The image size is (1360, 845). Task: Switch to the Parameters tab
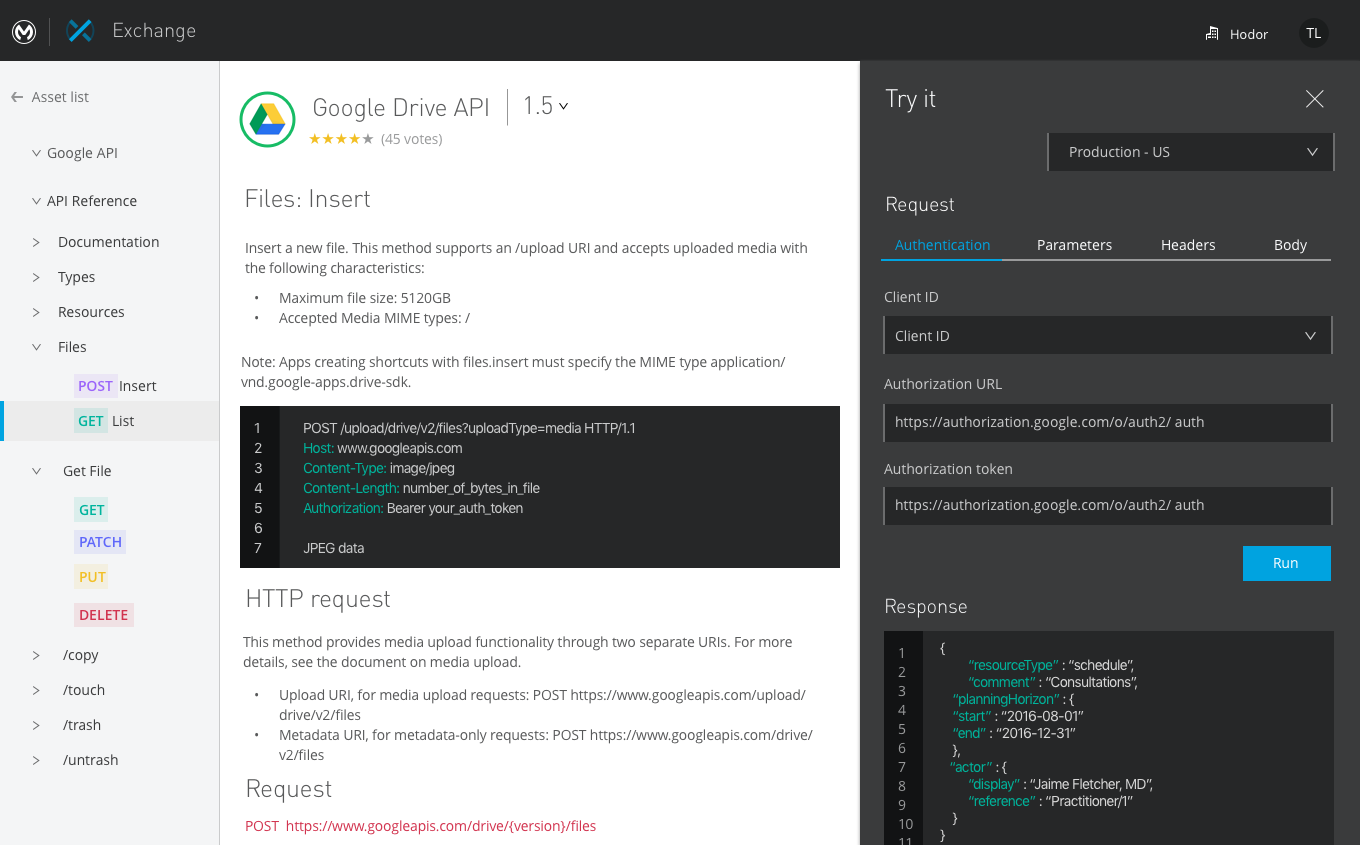pyautogui.click(x=1074, y=245)
